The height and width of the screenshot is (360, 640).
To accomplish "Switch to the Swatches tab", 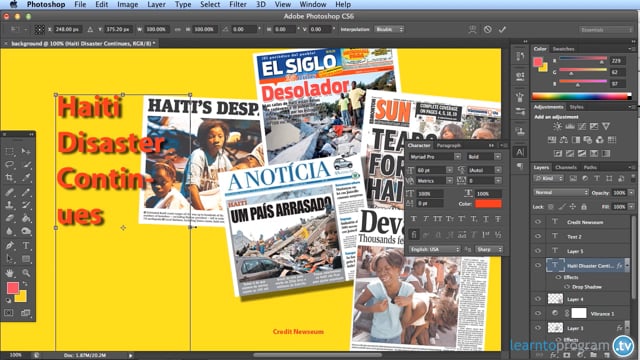I will coord(563,49).
